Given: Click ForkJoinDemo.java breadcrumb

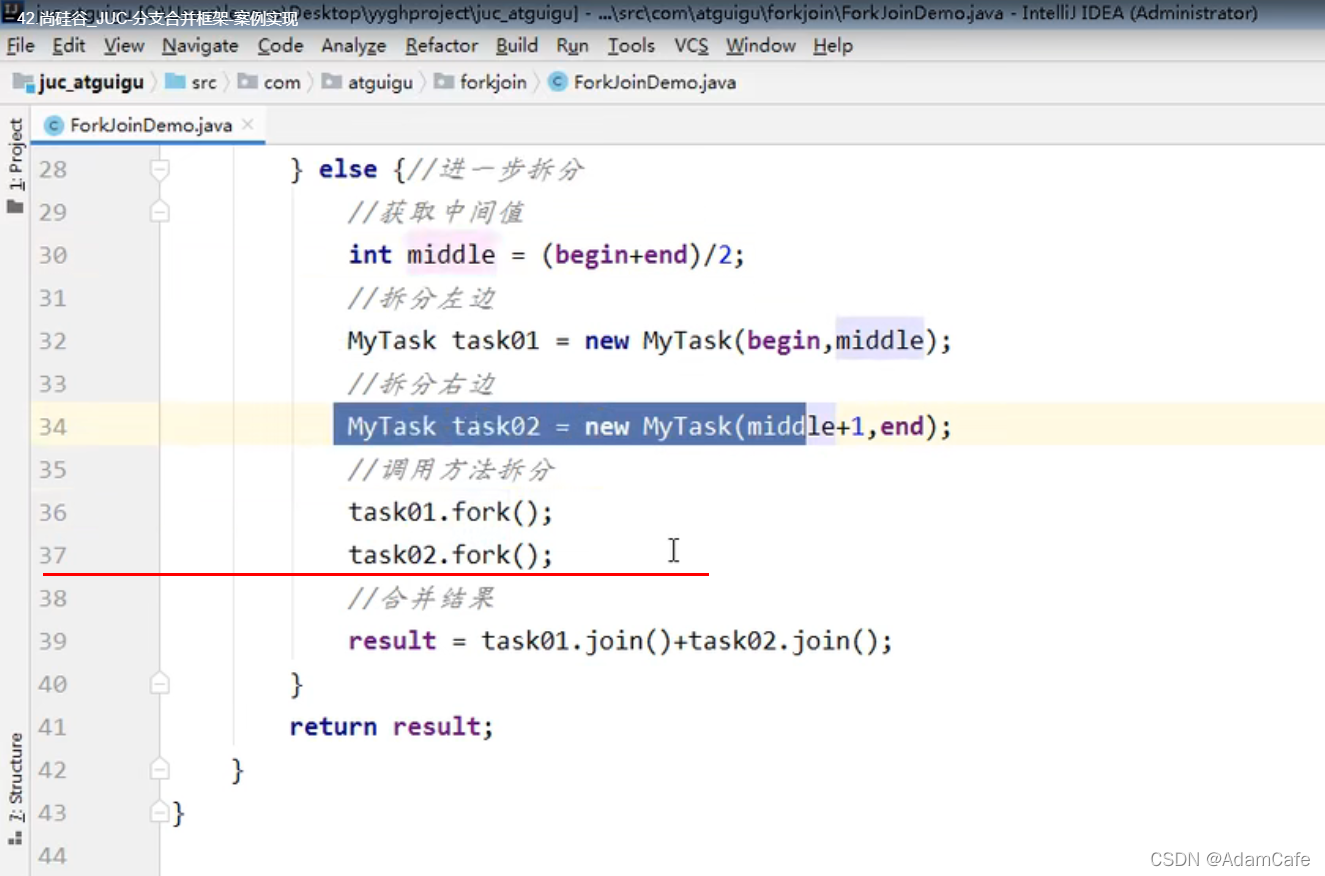Looking at the screenshot, I should point(642,82).
